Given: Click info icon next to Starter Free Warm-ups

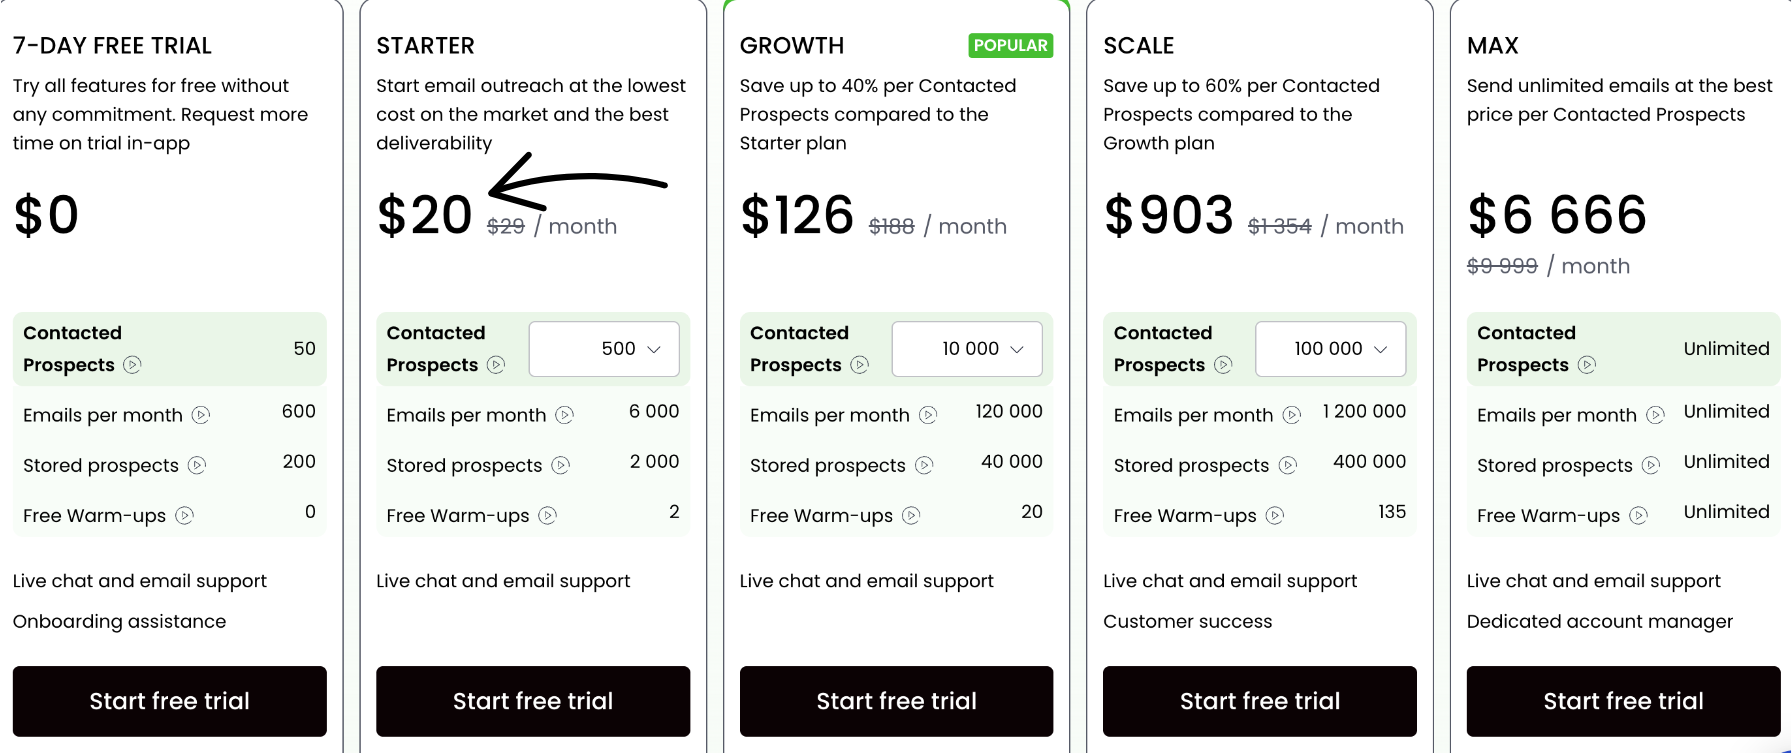Looking at the screenshot, I should [547, 516].
